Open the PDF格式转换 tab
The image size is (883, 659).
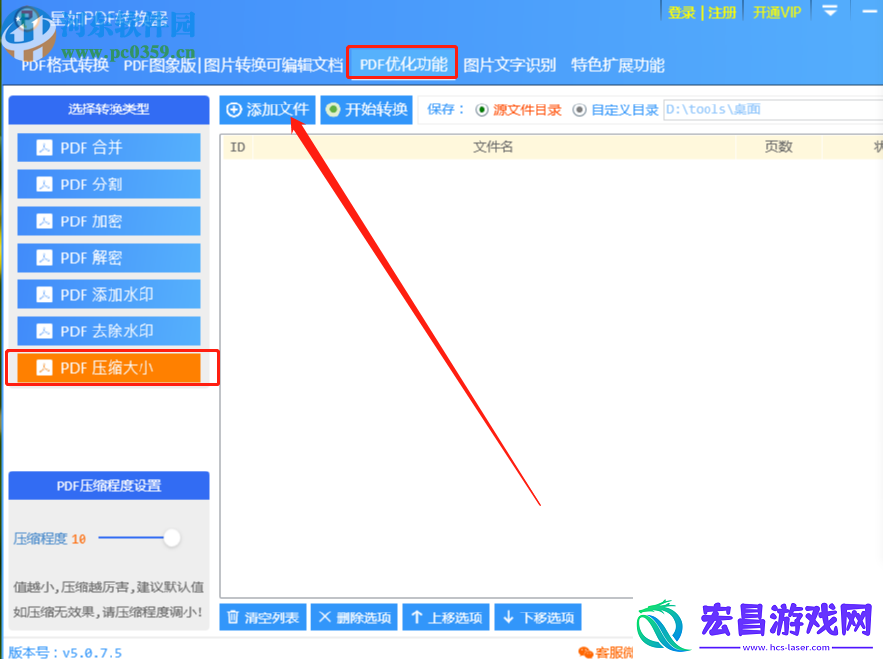coord(65,65)
